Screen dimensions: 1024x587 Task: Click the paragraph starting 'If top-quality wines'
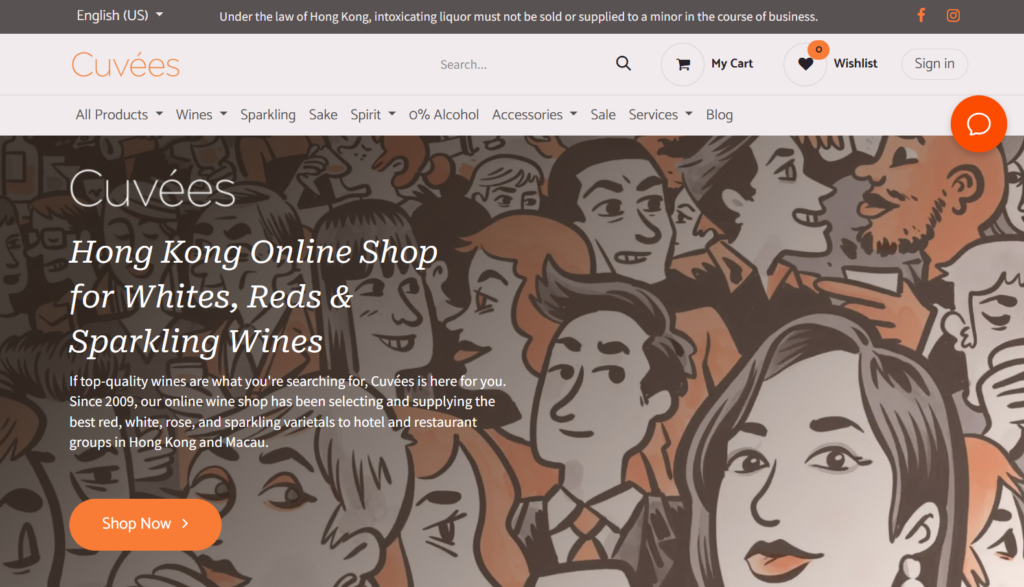coord(287,411)
